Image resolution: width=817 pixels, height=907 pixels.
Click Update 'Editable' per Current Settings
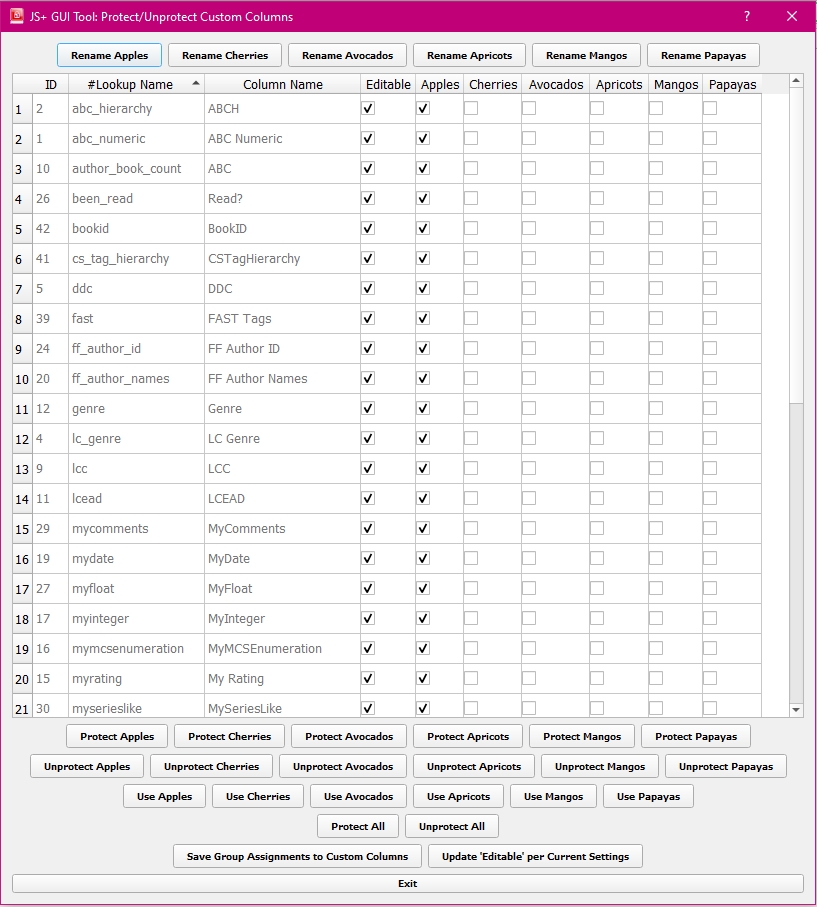[x=535, y=857]
